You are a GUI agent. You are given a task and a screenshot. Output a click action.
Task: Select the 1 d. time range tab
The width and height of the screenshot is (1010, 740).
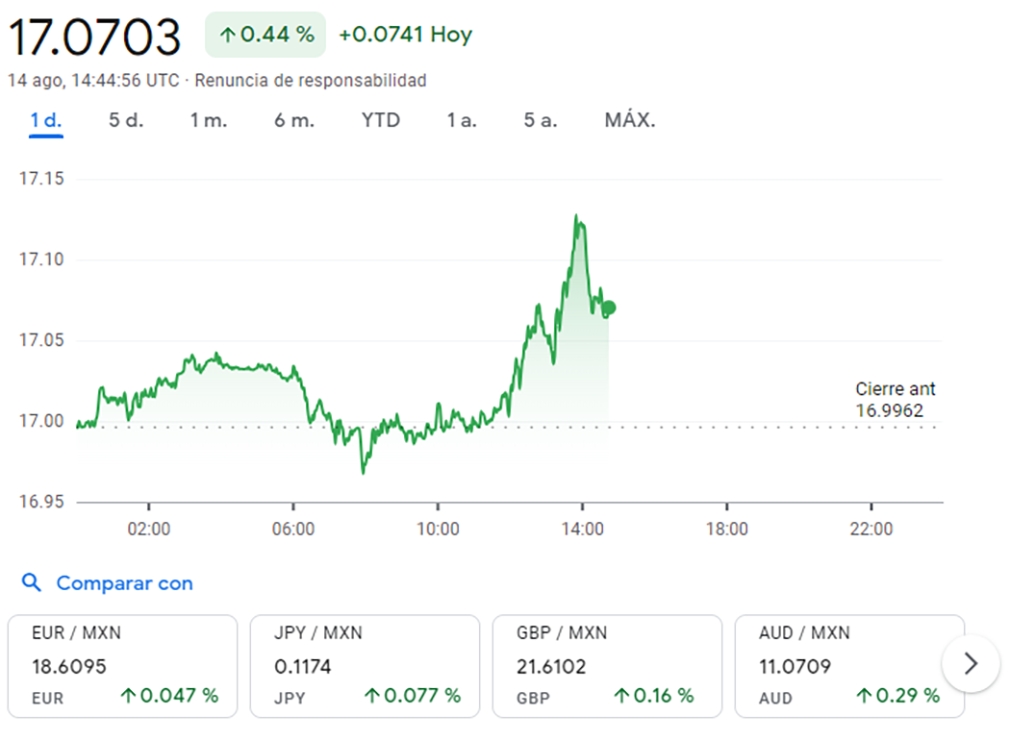pyautogui.click(x=46, y=121)
